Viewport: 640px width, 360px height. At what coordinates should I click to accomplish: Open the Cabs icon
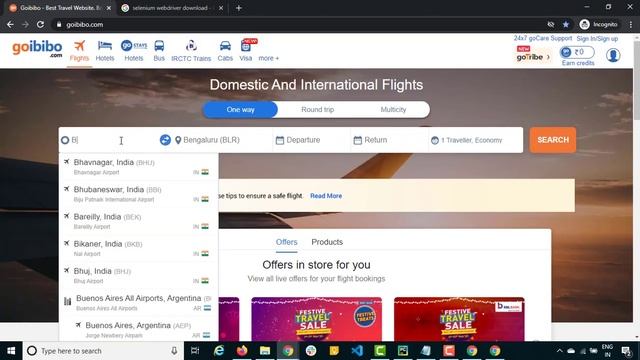pyautogui.click(x=225, y=51)
